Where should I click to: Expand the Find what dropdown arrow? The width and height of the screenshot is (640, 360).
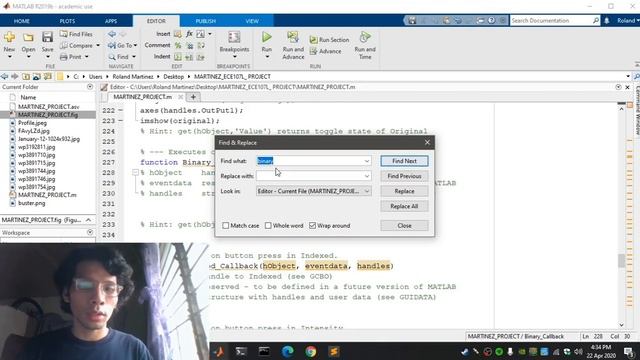tap(367, 161)
